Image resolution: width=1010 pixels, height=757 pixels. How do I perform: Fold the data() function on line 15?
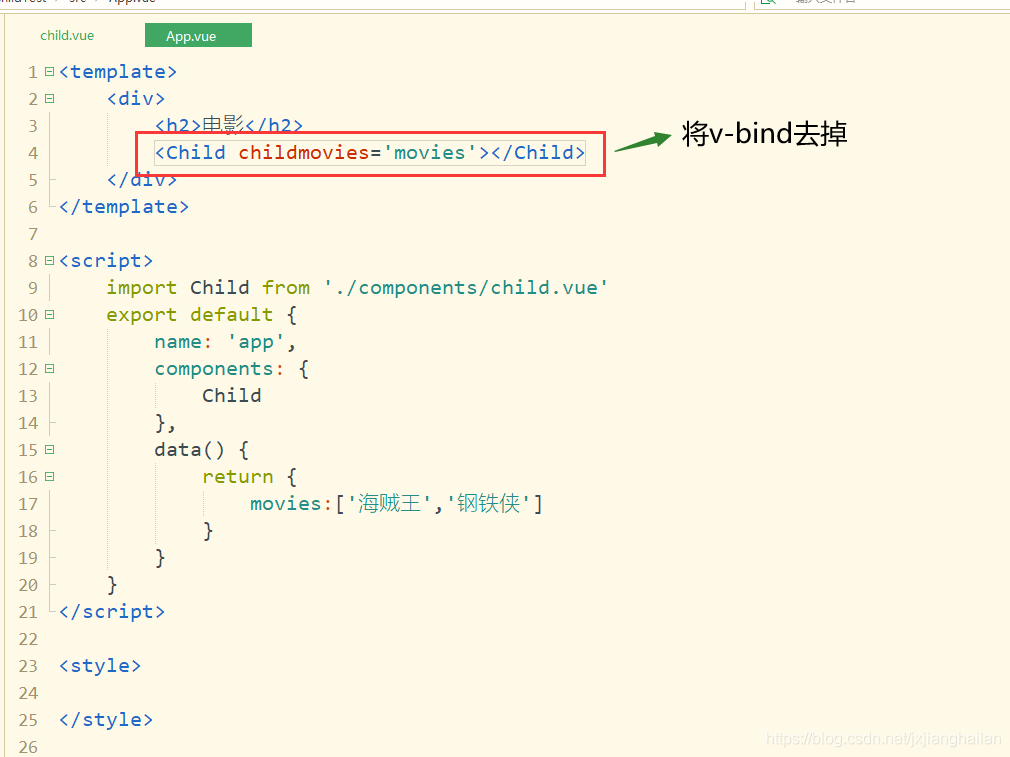(50, 450)
